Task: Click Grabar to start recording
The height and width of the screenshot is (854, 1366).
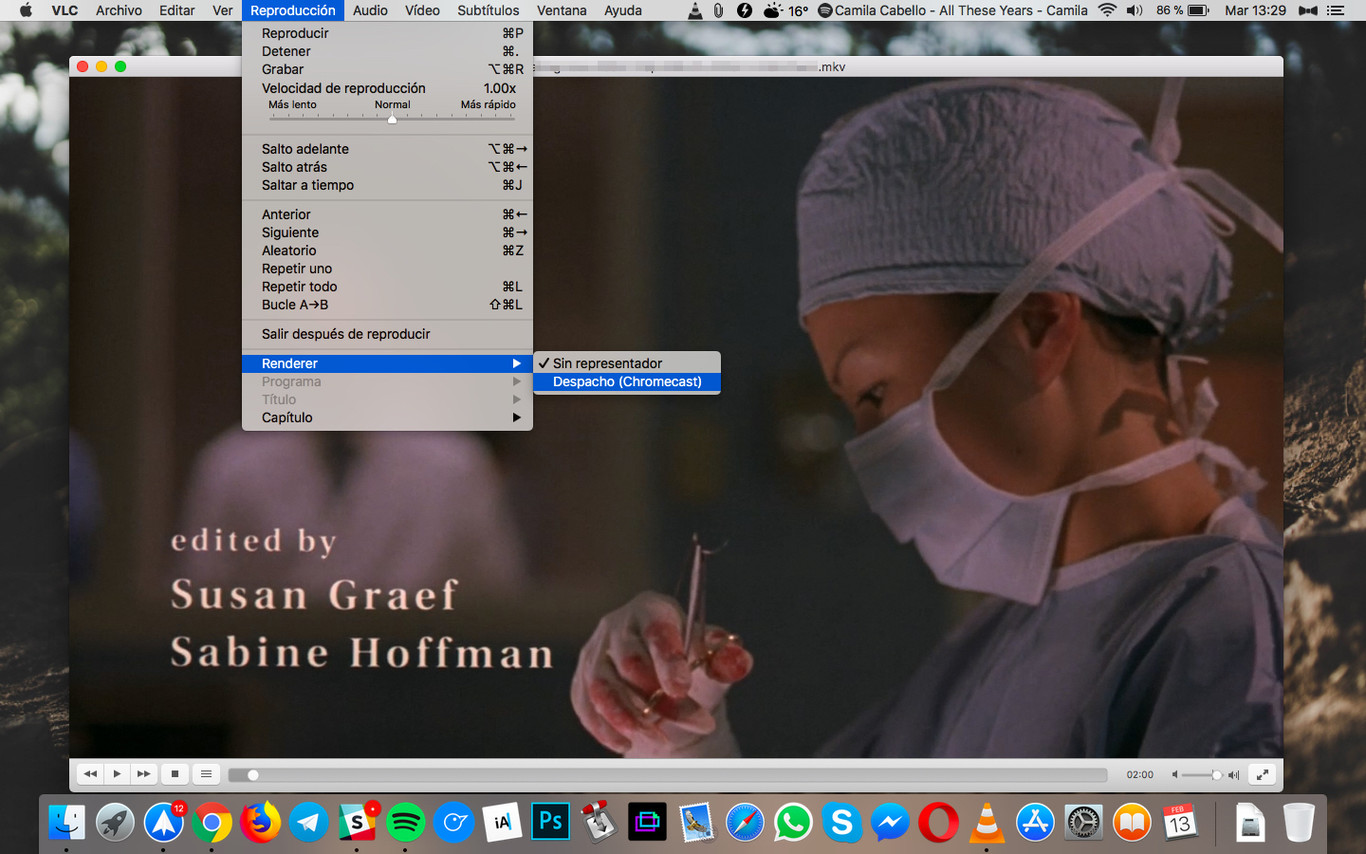Action: 283,70
